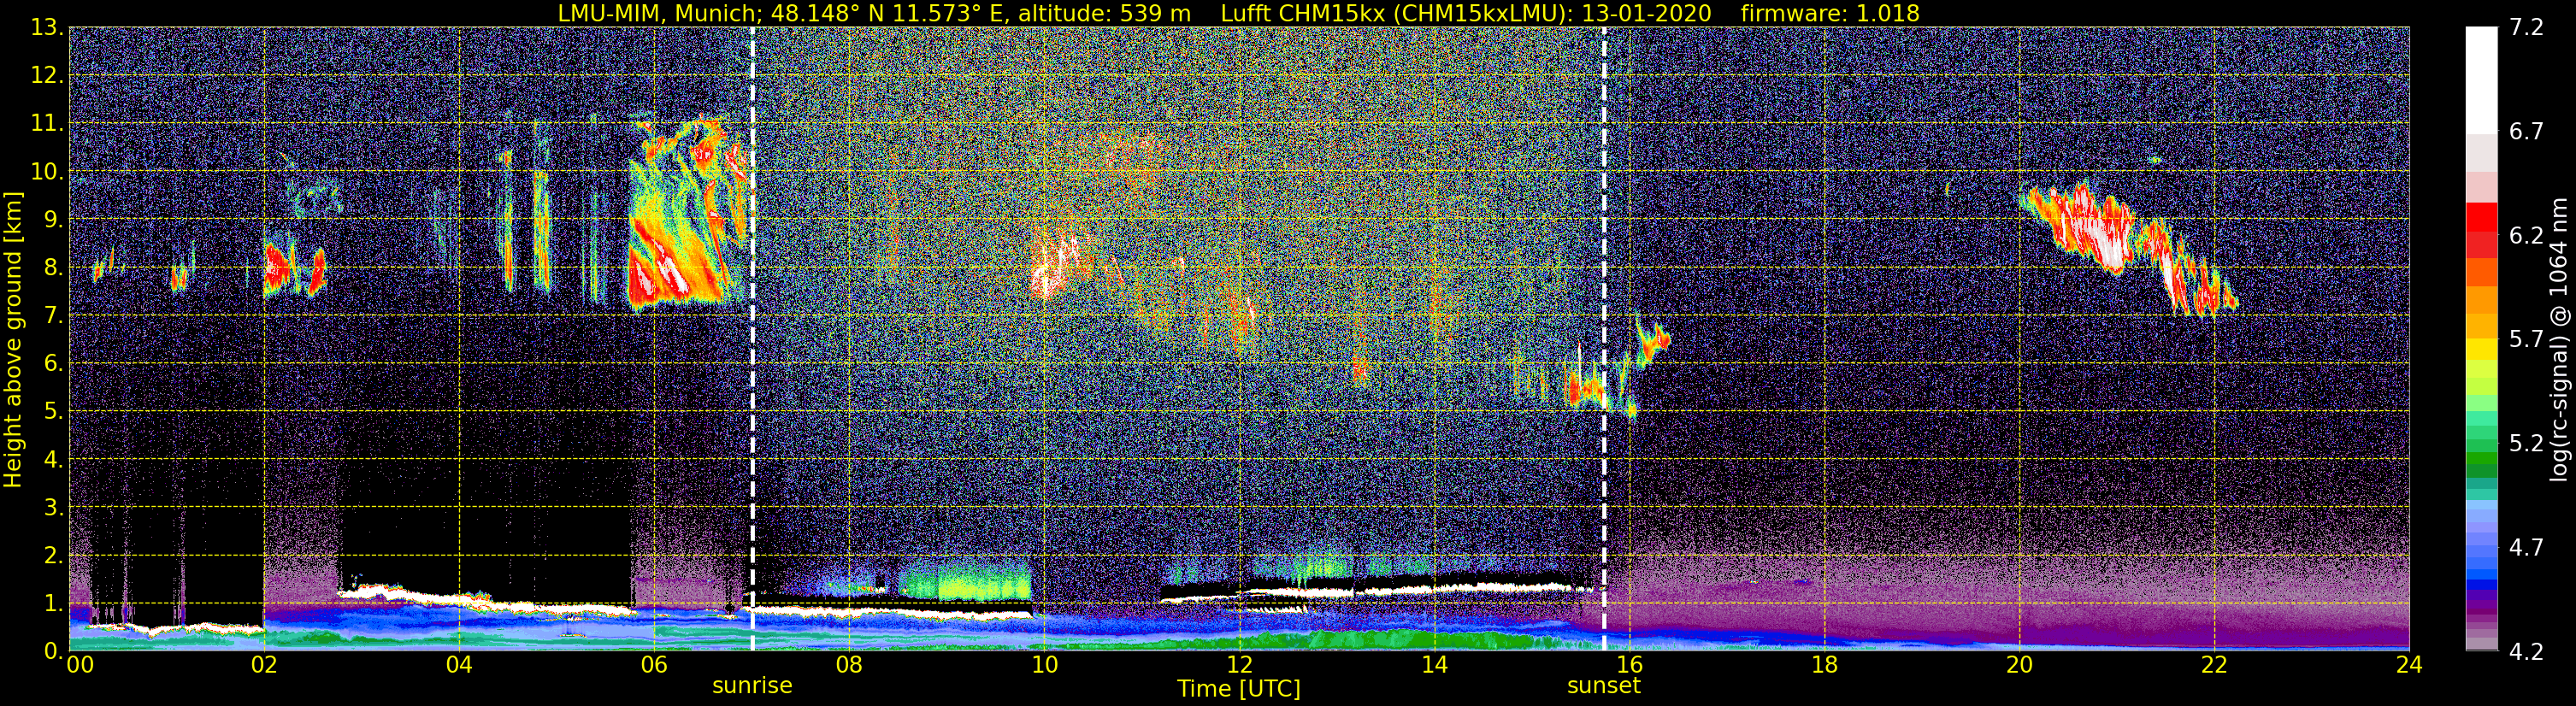Screen dimensions: 2576x706
Task: Click the white dashed sunrise line
Action: pos(752,339)
